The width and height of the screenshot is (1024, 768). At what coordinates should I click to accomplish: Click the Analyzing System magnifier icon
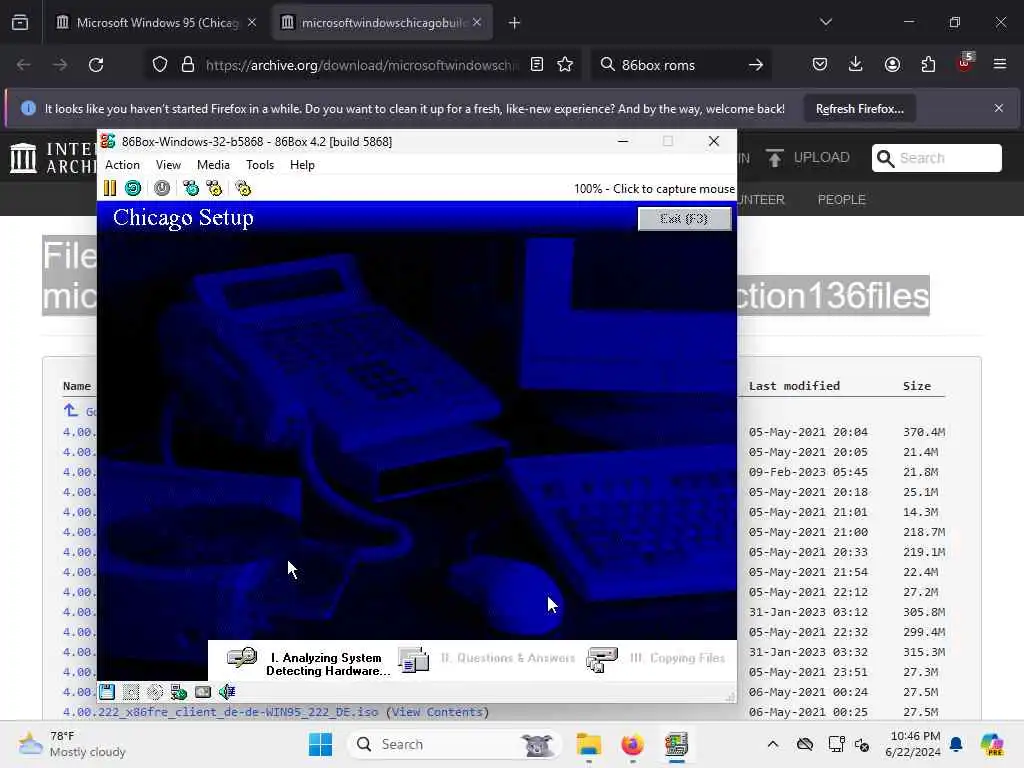click(242, 658)
